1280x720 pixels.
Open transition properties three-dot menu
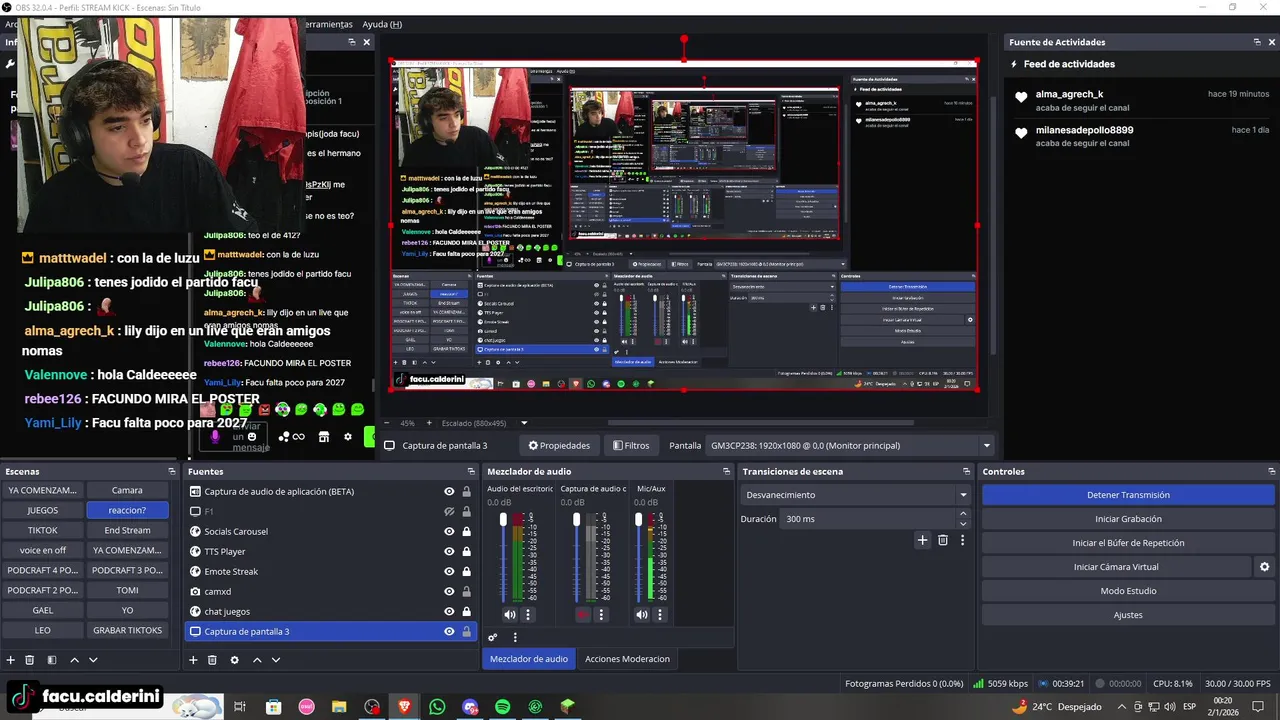tap(962, 540)
